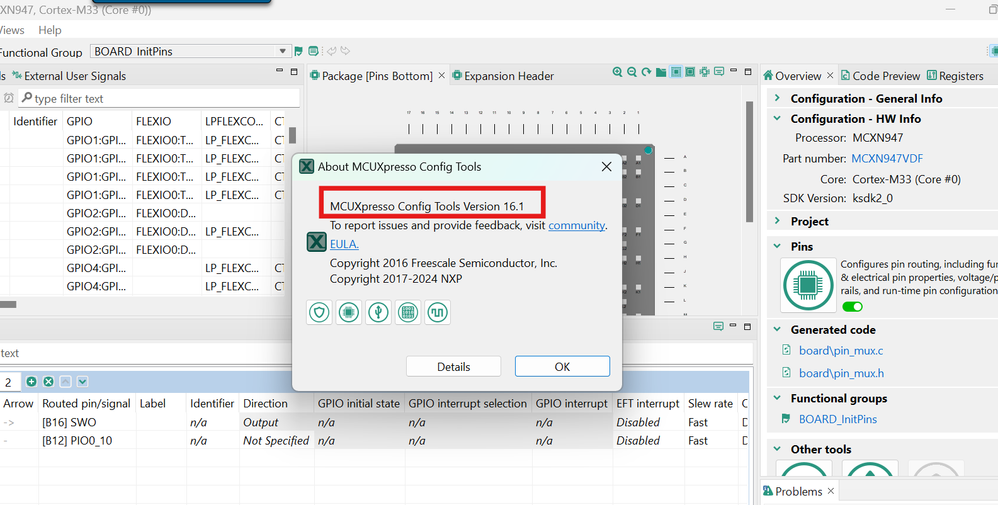Open the Functional Group BOARD_InitPins dropdown
Screen dimensions: 998x505
[x=282, y=51]
